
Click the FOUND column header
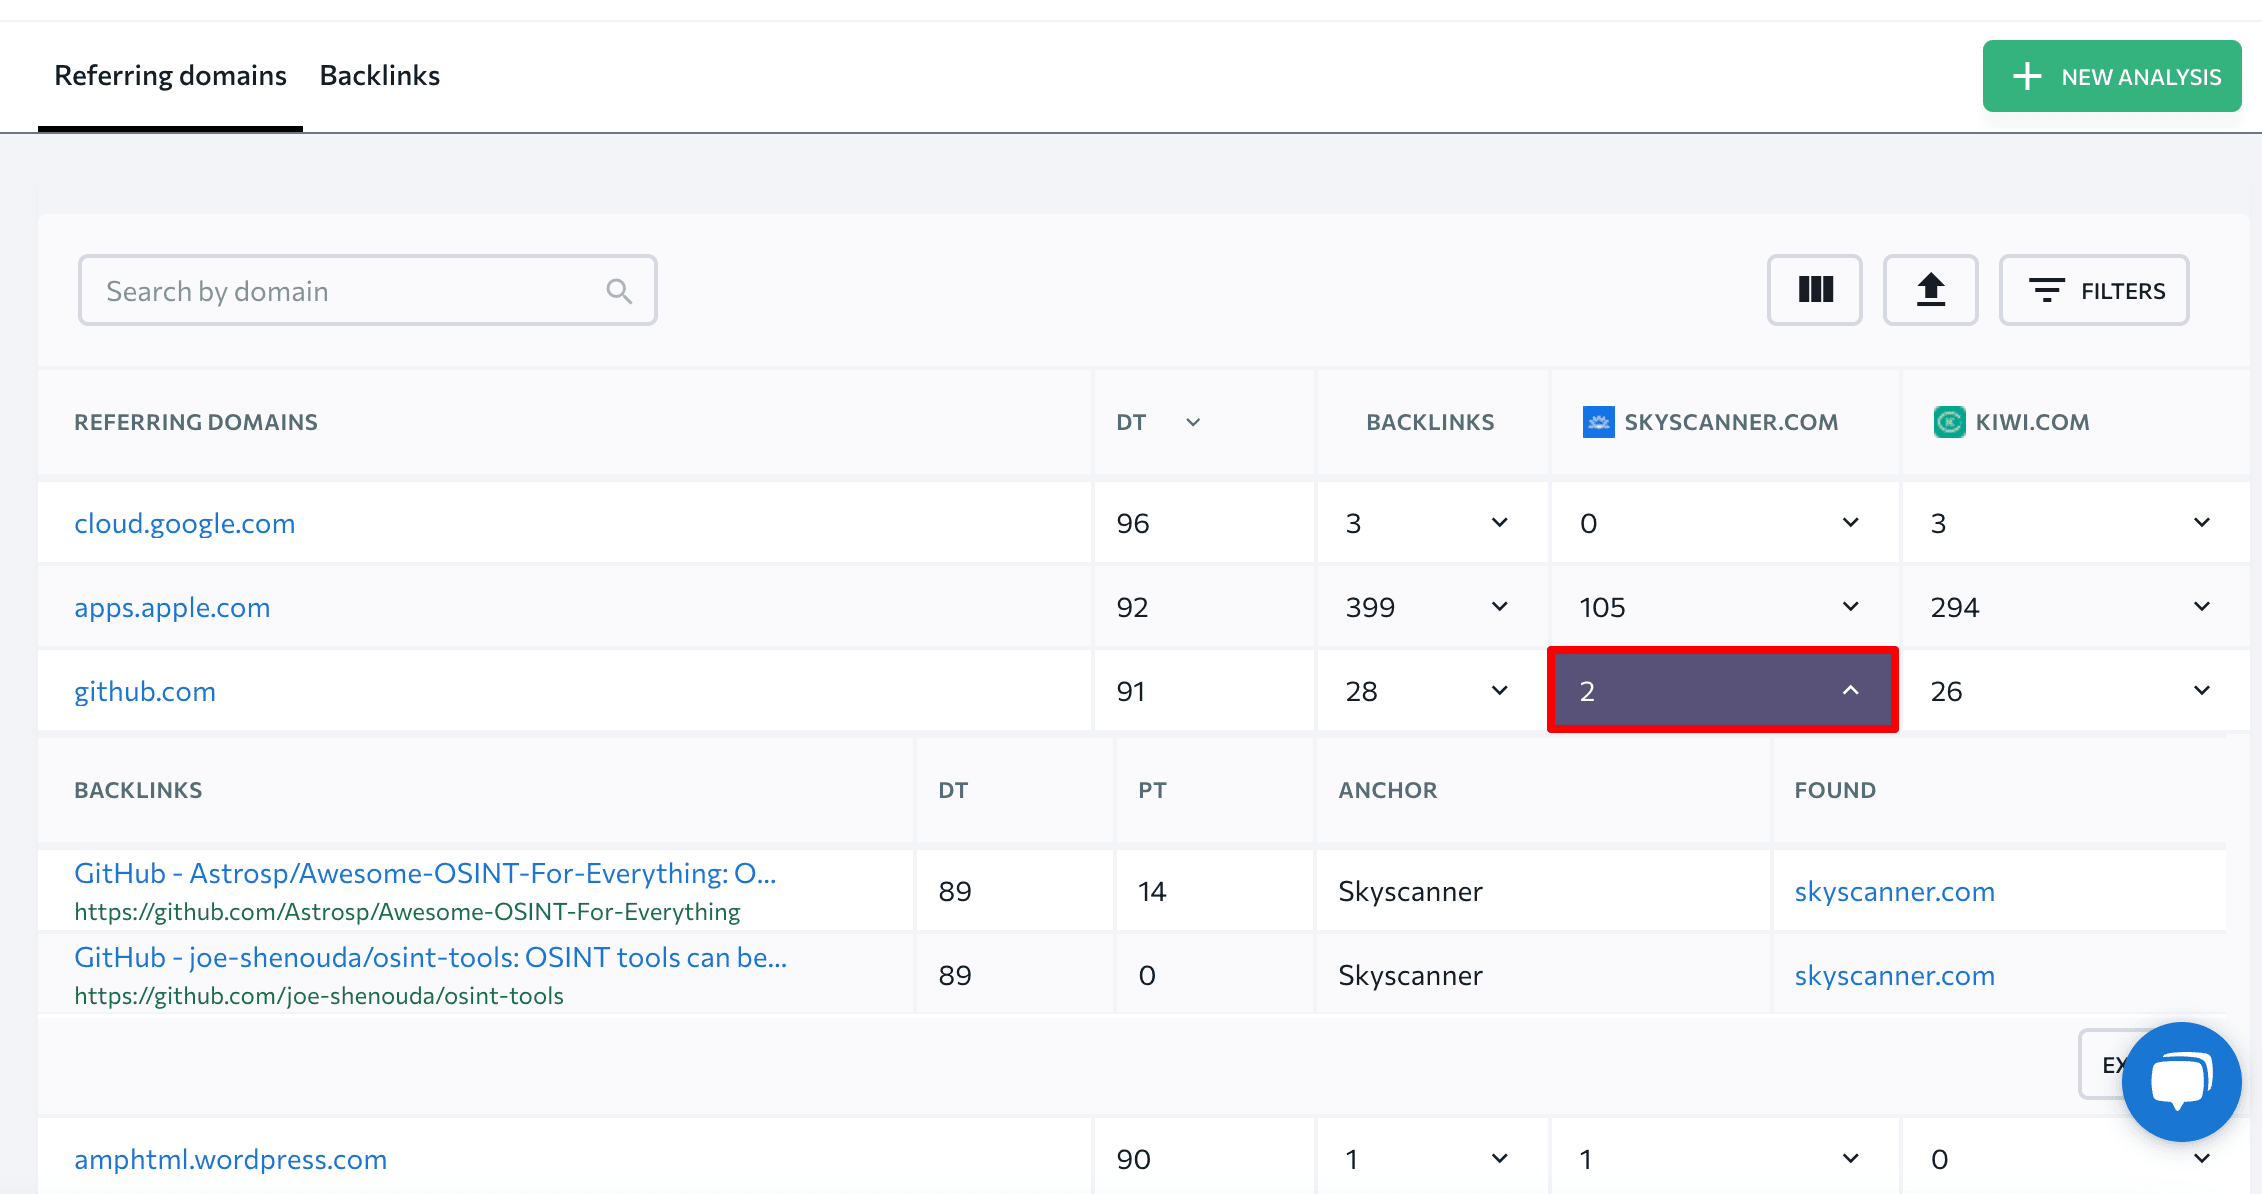click(x=1834, y=790)
